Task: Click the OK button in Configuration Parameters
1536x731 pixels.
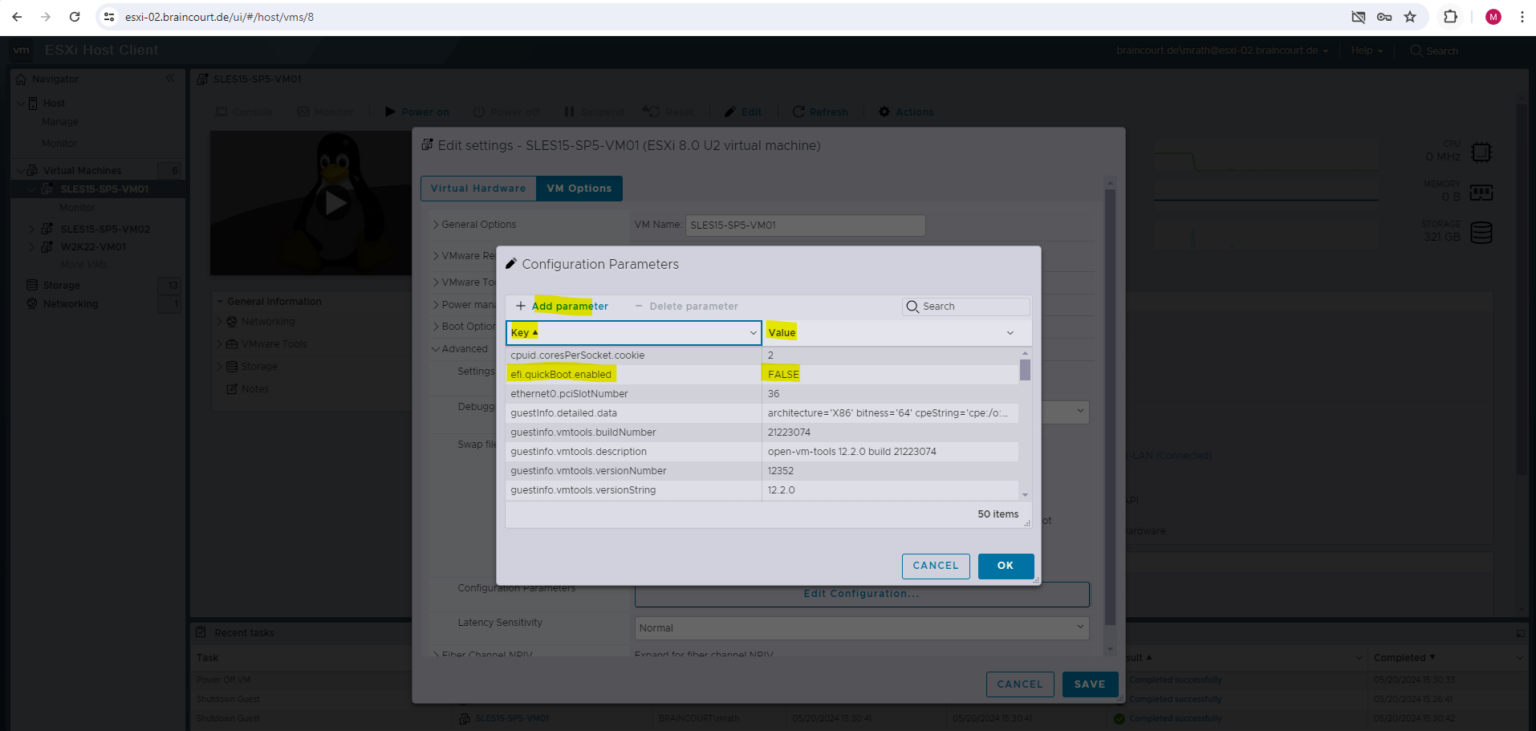Action: [1005, 565]
